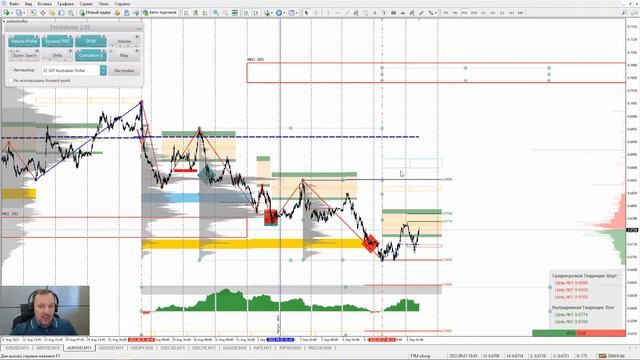
Task: Switch chart to candlesticks icon
Action: (196, 13)
